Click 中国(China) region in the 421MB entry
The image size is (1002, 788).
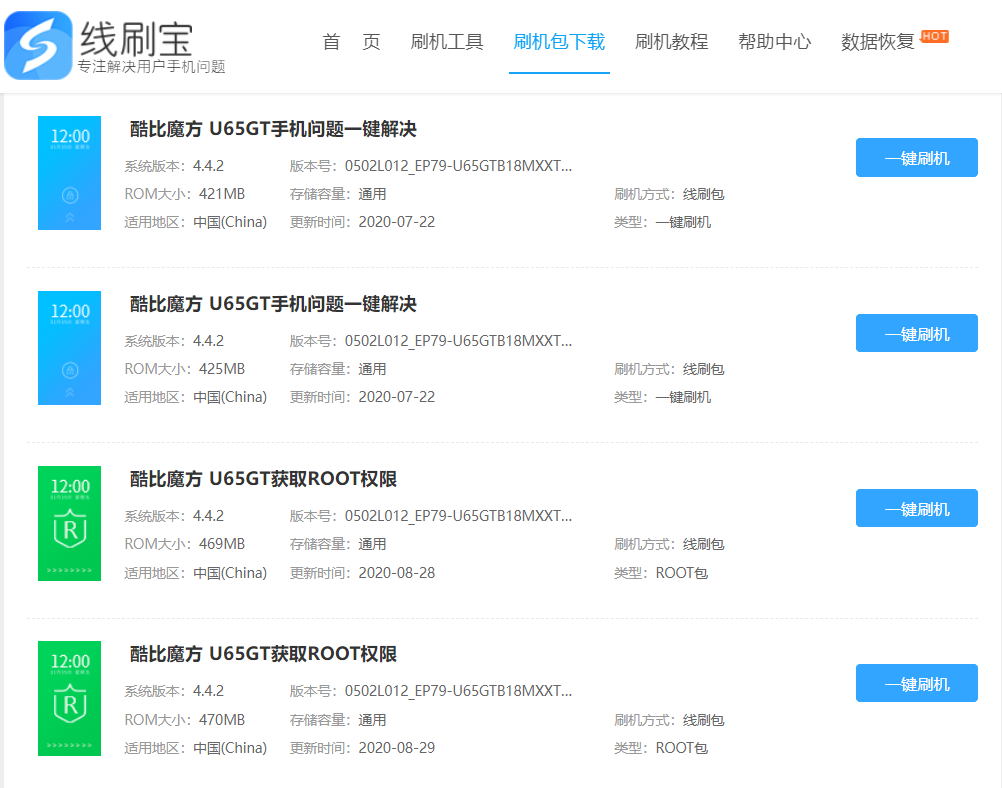pyautogui.click(x=230, y=222)
